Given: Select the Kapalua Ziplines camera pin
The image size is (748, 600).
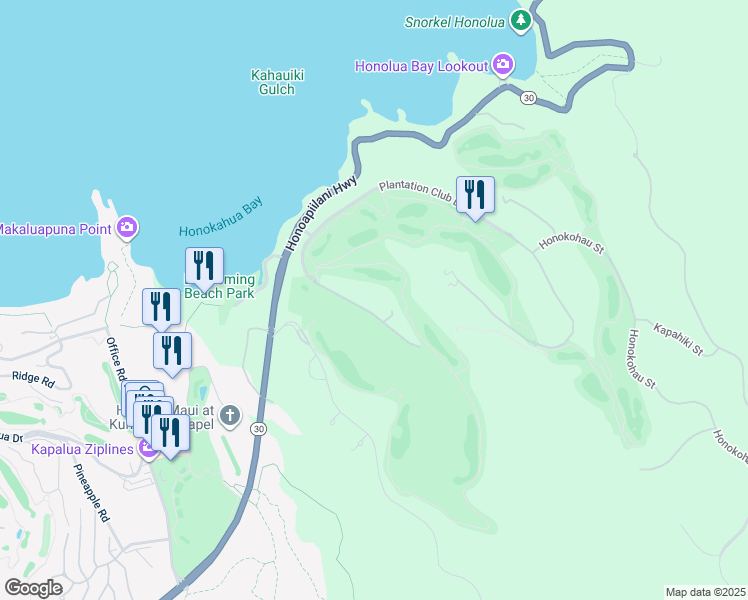Looking at the screenshot, I should tap(148, 448).
